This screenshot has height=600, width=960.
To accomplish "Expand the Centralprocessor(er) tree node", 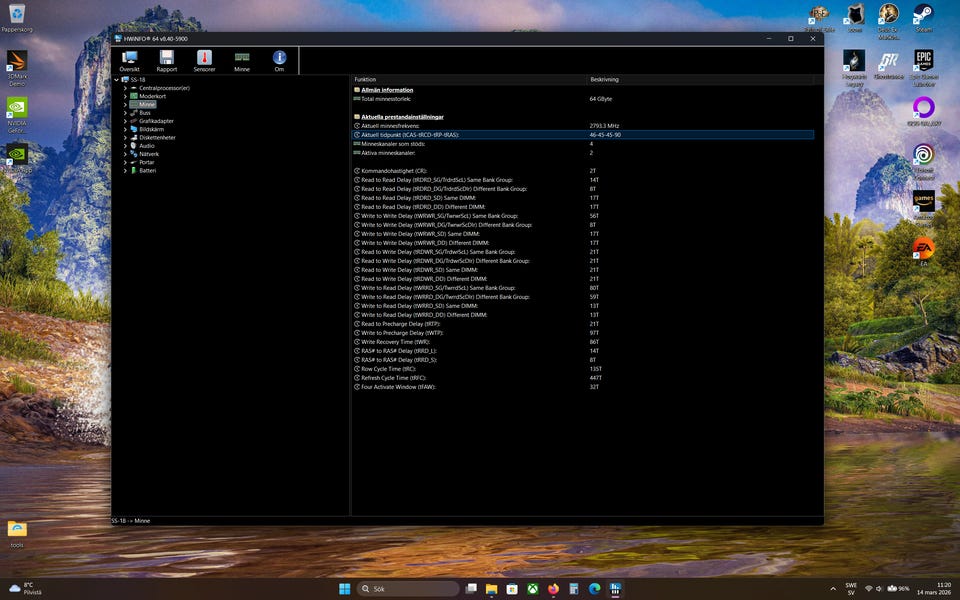I will tap(125, 88).
